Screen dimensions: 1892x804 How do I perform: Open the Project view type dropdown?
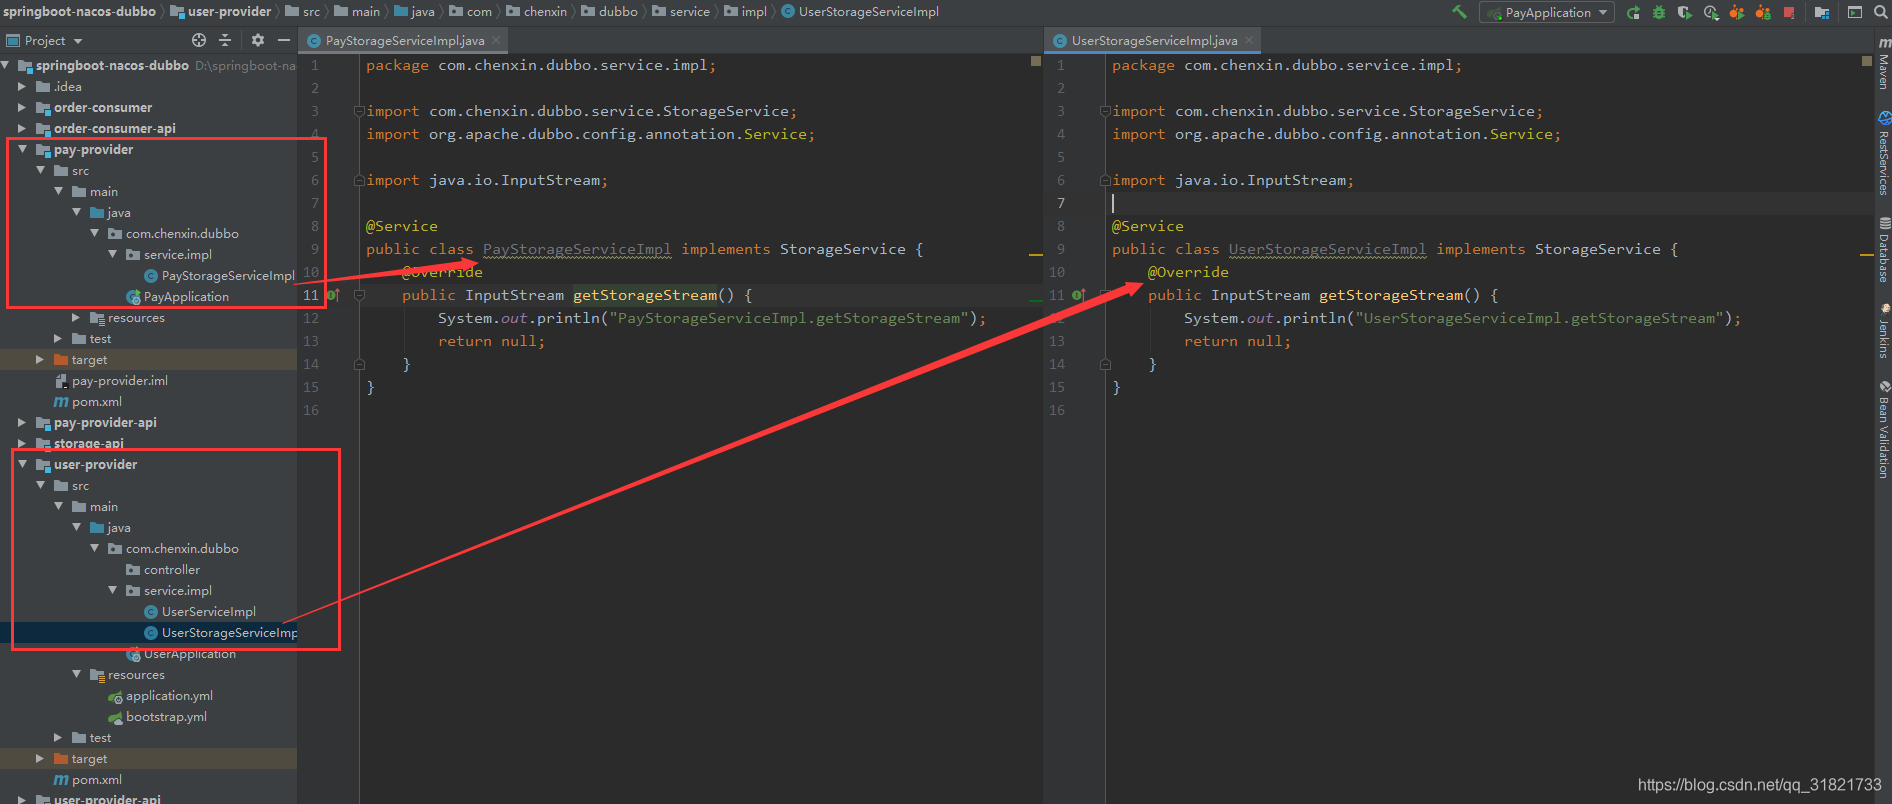45,40
